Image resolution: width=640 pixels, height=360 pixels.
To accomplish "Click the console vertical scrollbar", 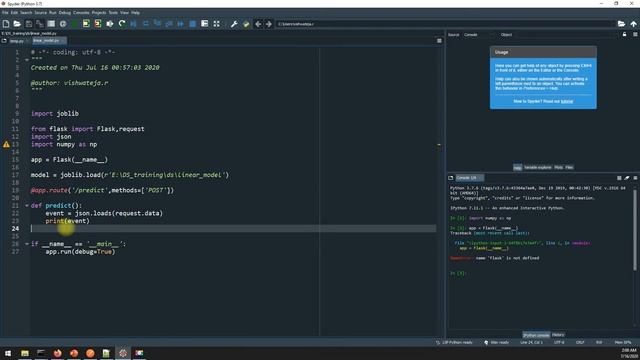I will [x=635, y=230].
